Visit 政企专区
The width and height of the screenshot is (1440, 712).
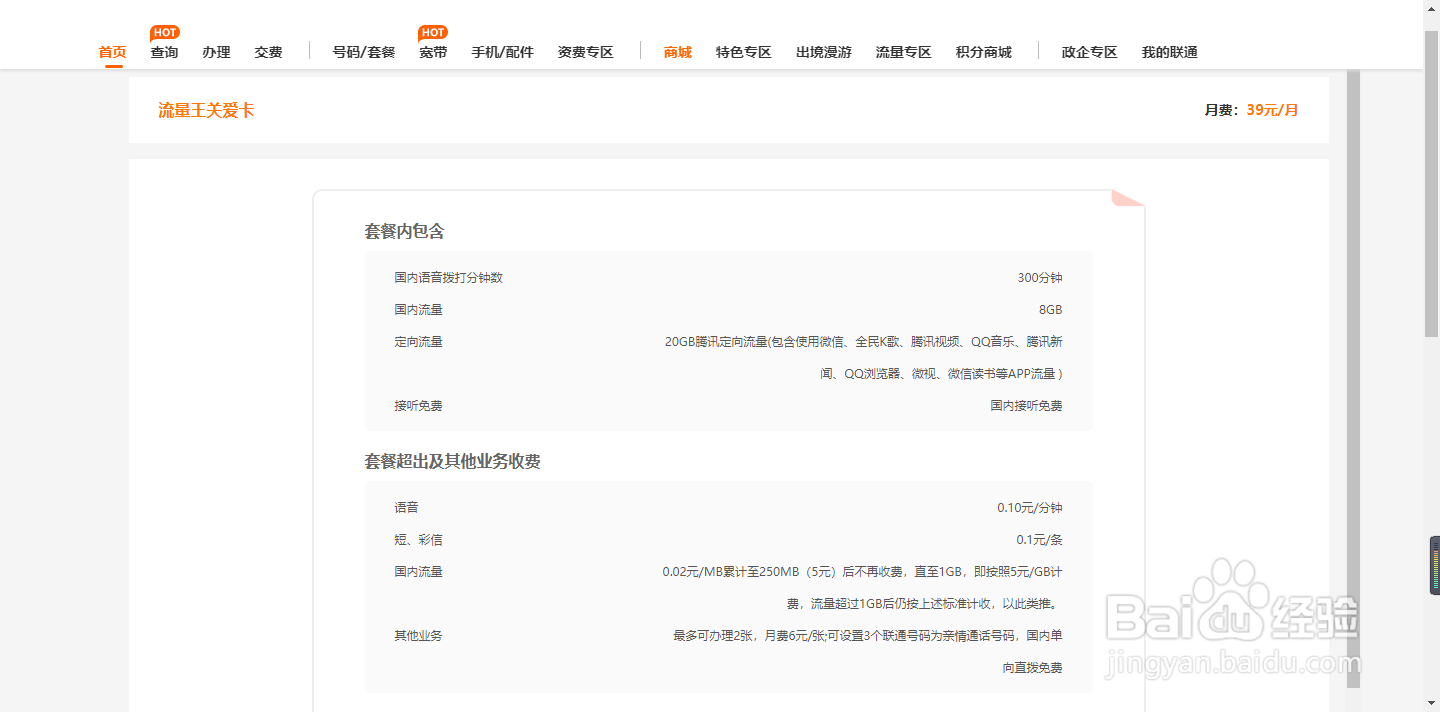point(1090,52)
